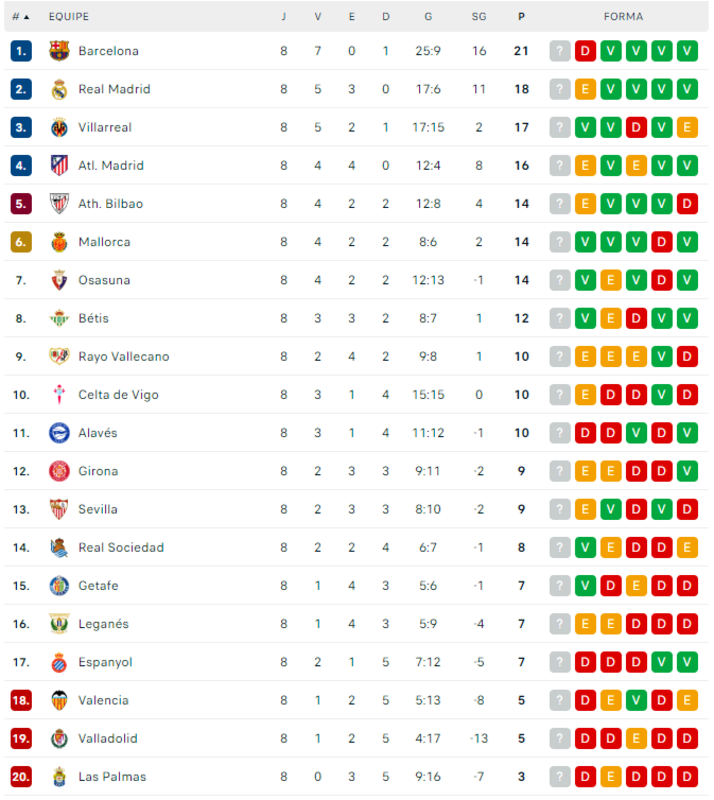Image resolution: width=714 pixels, height=800 pixels.
Task: Click Barcelona's red D form badge
Action: (585, 51)
